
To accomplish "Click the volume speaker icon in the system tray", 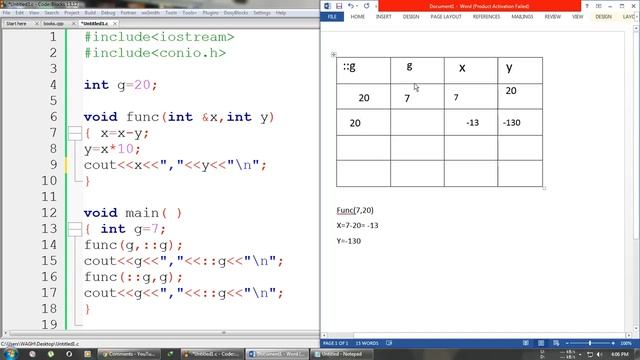I will 600,354.
